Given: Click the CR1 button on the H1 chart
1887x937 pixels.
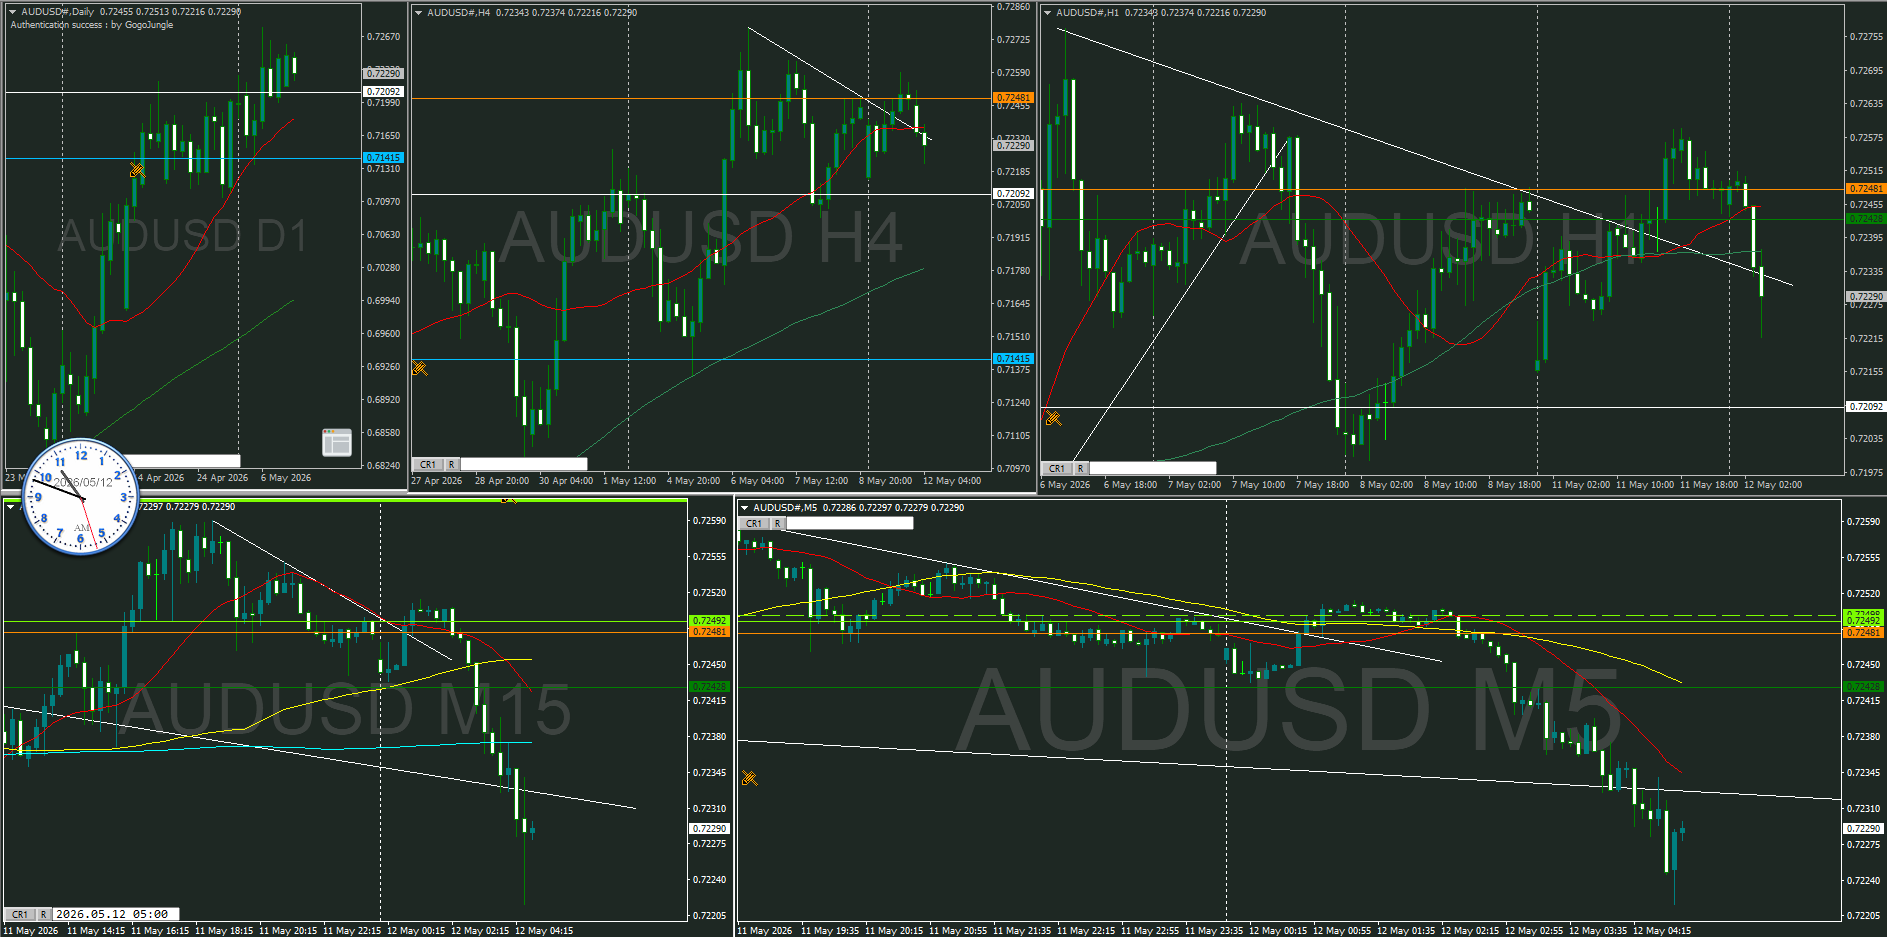Looking at the screenshot, I should pos(1057,468).
